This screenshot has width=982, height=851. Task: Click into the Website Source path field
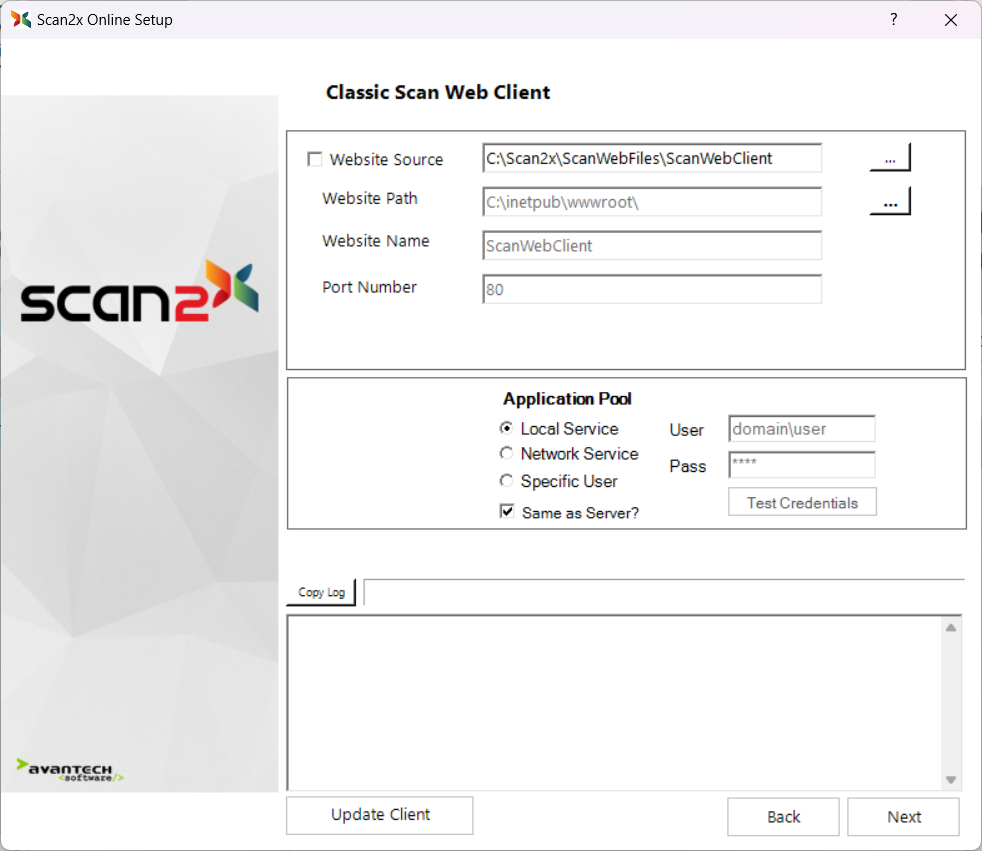pyautogui.click(x=651, y=158)
